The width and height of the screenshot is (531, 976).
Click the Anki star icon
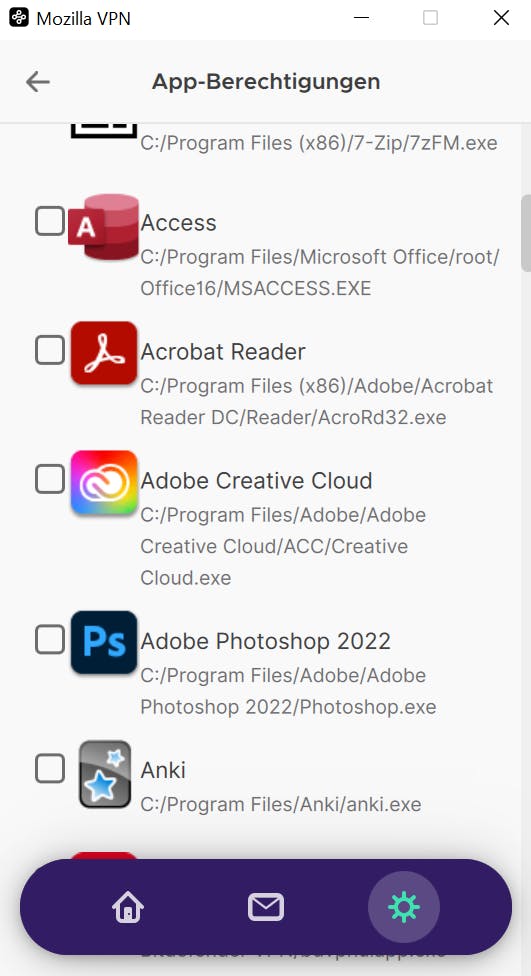tap(105, 774)
